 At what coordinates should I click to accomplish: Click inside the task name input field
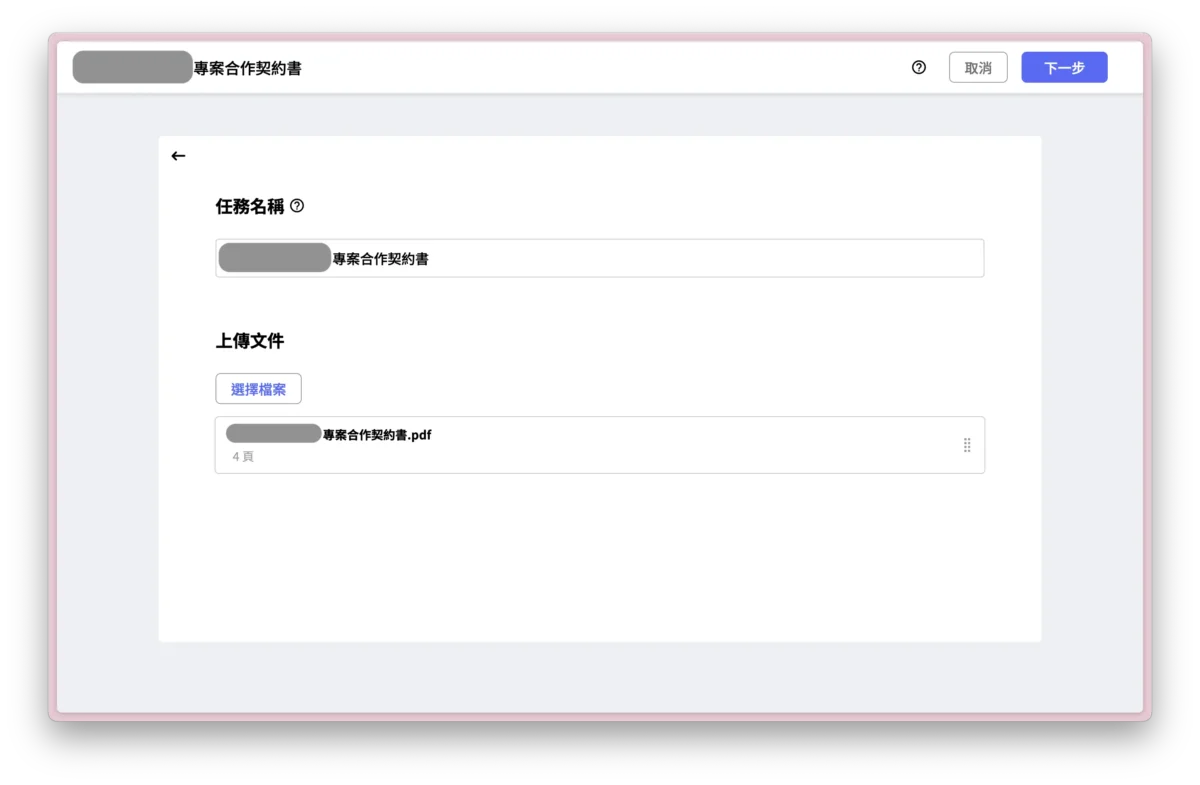(x=600, y=257)
